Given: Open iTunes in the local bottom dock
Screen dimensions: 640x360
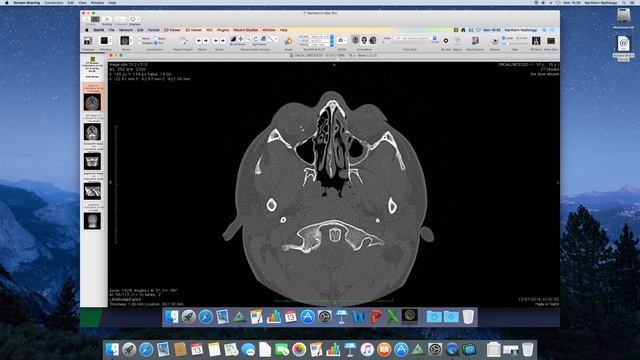Looking at the screenshot, I should [367, 349].
